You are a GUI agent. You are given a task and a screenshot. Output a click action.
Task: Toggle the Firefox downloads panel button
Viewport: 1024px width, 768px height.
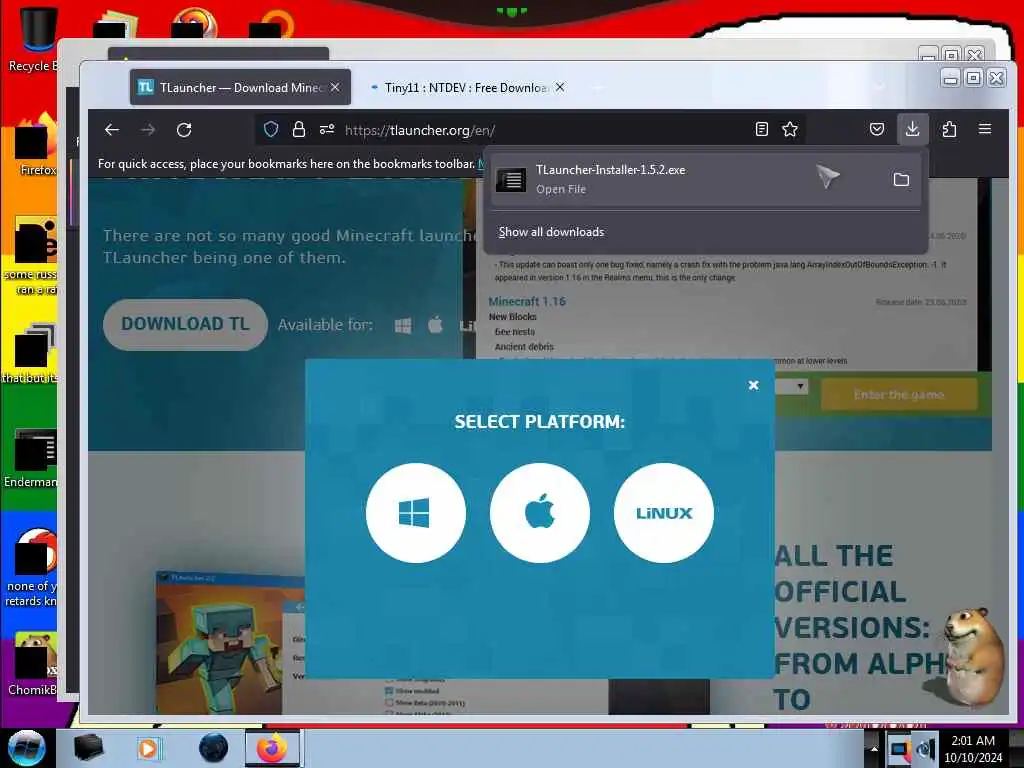[912, 129]
